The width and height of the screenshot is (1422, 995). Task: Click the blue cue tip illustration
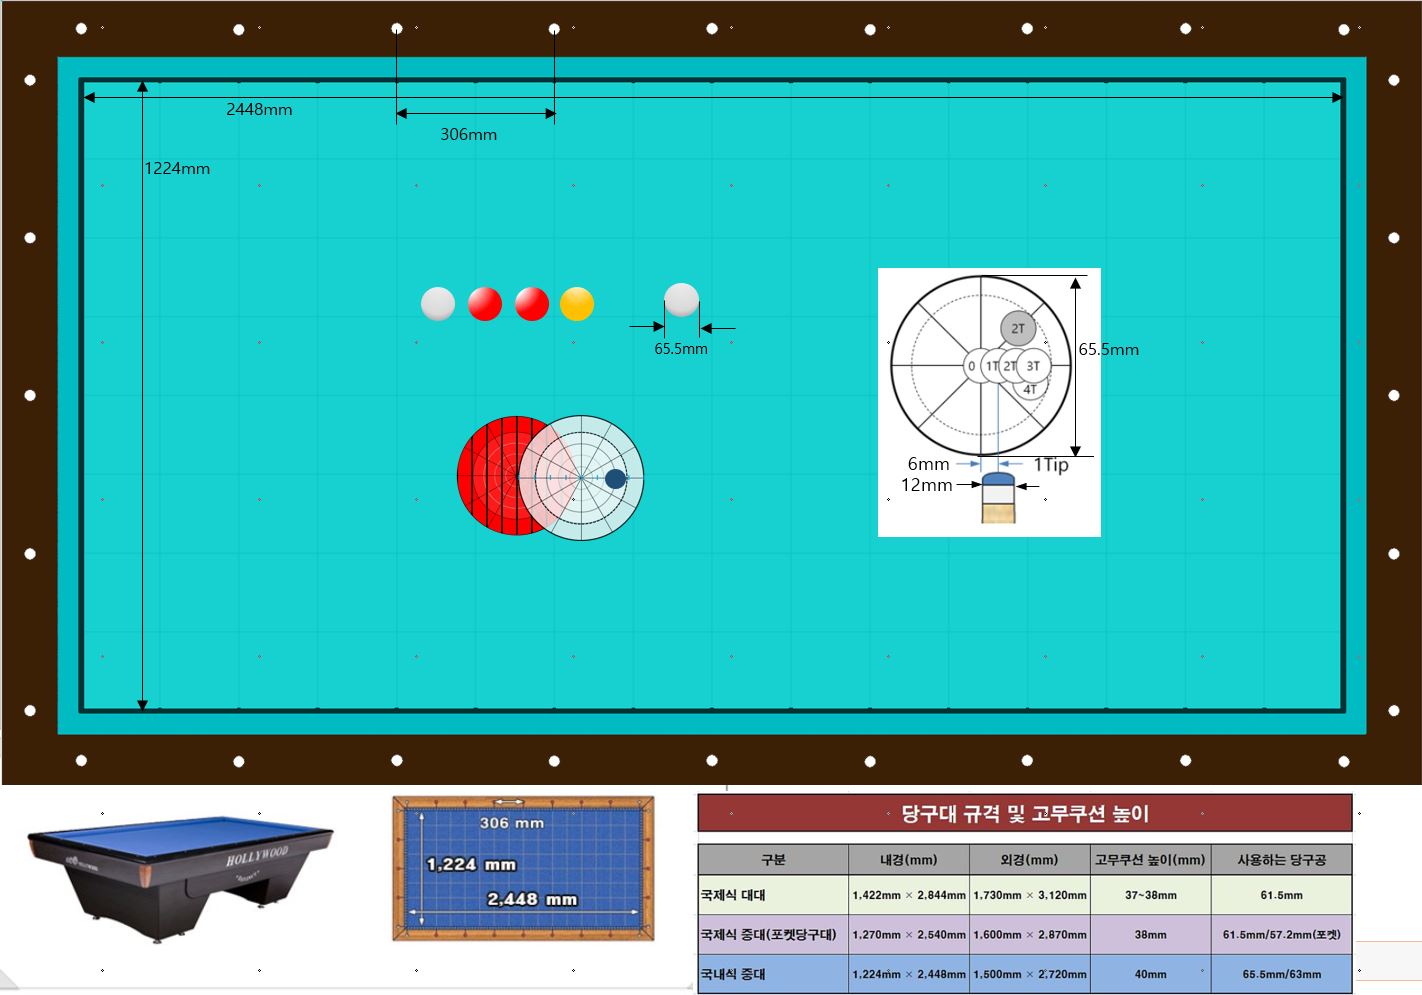[x=998, y=480]
